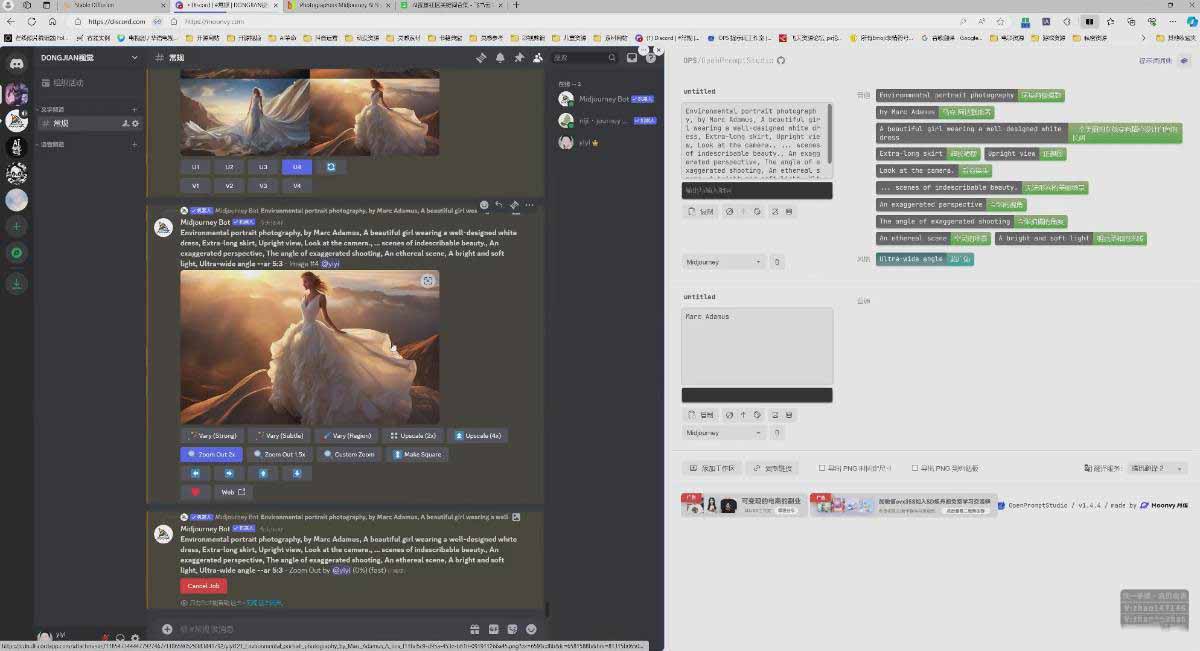Screen dimensions: 1200x651
Task: Click the Zoom Out 2x button
Action: point(211,454)
